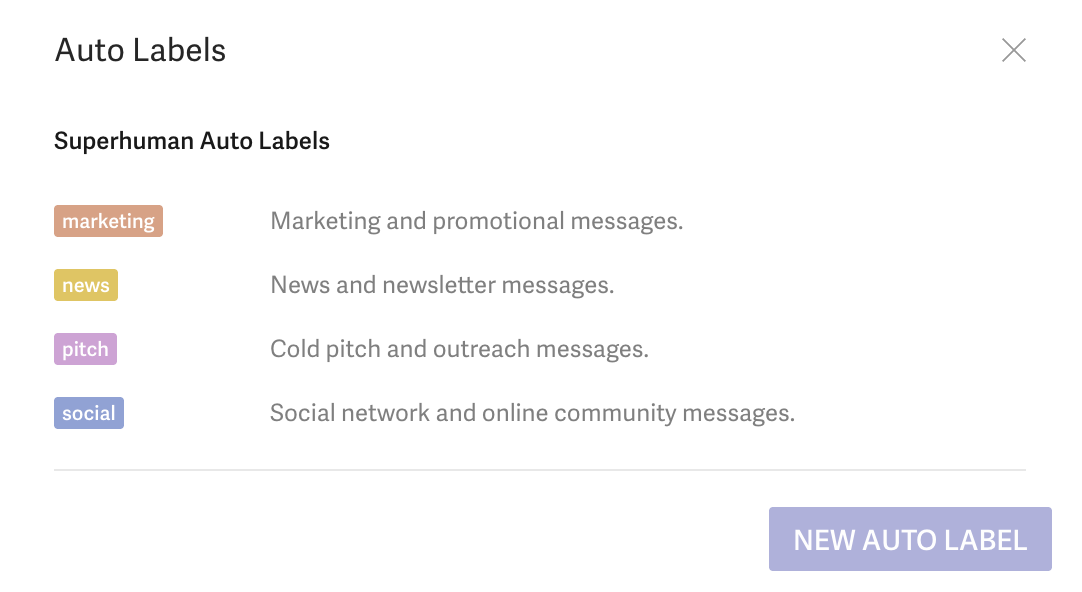Select the cold pitch outreach description
This screenshot has width=1082, height=592.
459,348
